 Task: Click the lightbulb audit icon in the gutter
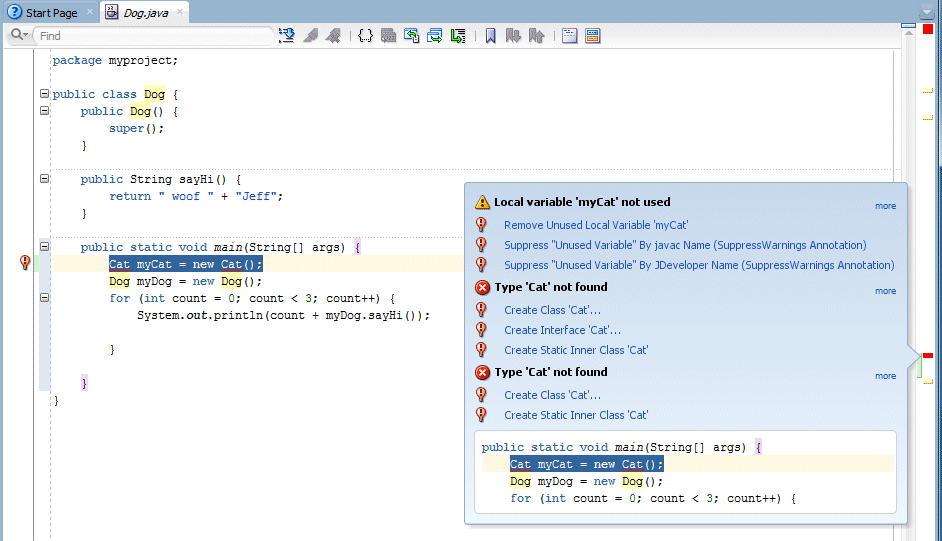[x=25, y=262]
